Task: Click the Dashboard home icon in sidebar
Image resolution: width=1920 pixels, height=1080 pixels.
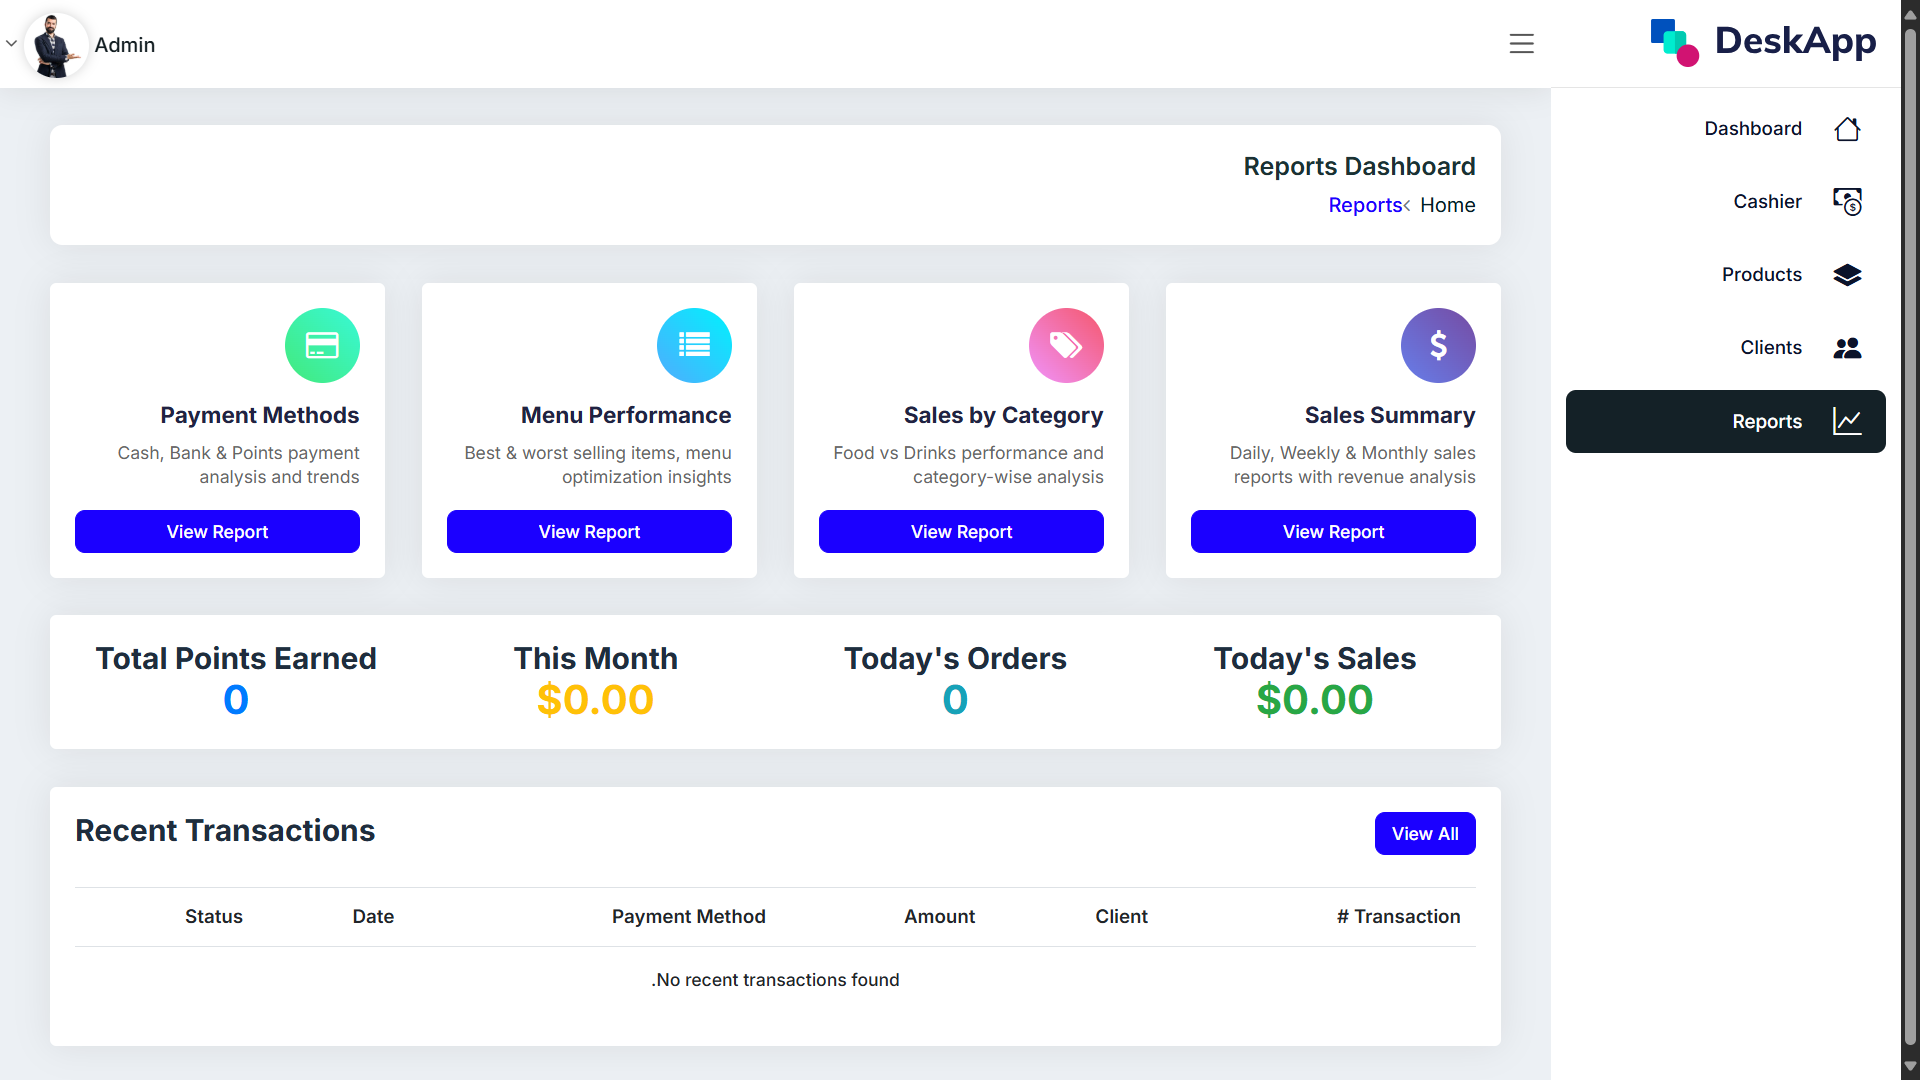Action: 1846,129
